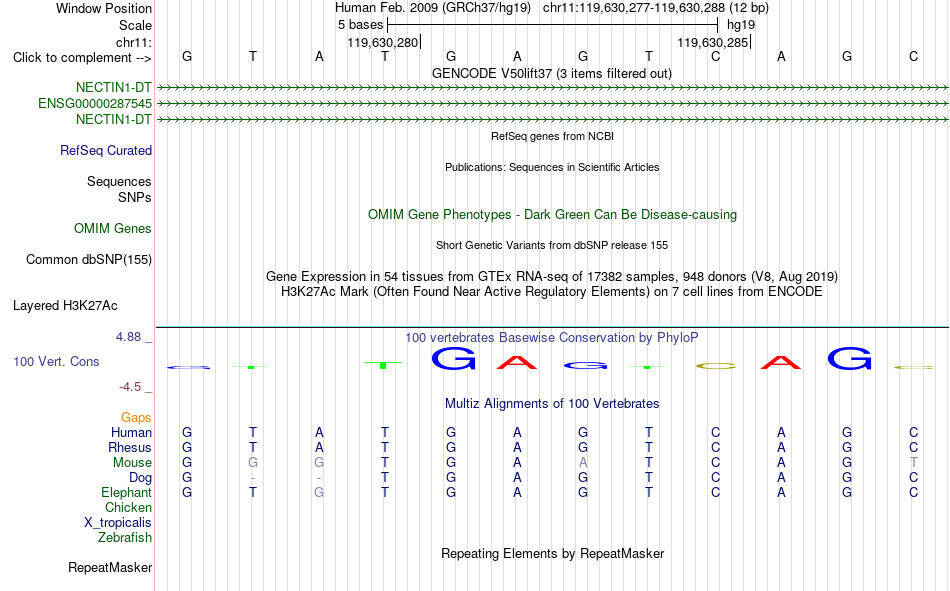
Task: Click the 'Publications: Sequences in Scientific Articles' title
Action: tap(552, 167)
